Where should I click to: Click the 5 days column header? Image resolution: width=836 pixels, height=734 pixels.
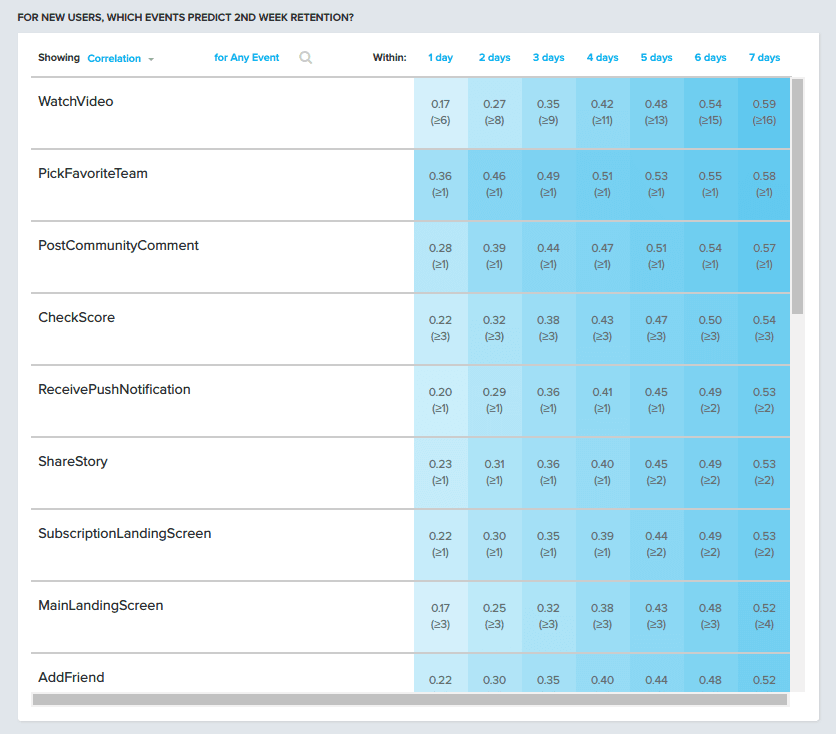[x=656, y=58]
